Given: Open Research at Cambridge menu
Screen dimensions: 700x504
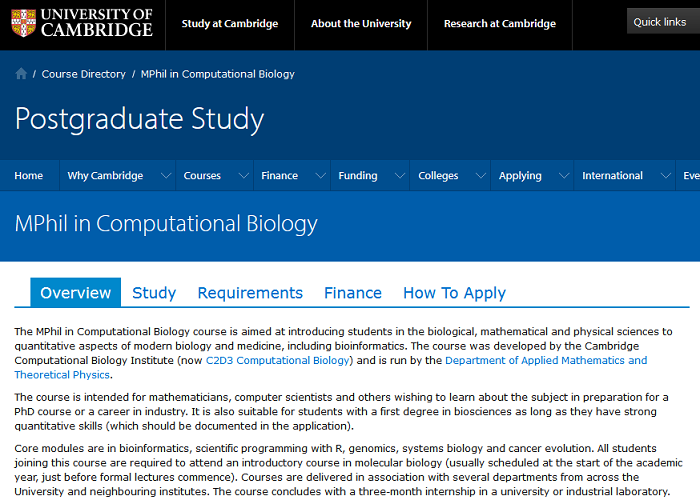Looking at the screenshot, I should 499,24.
